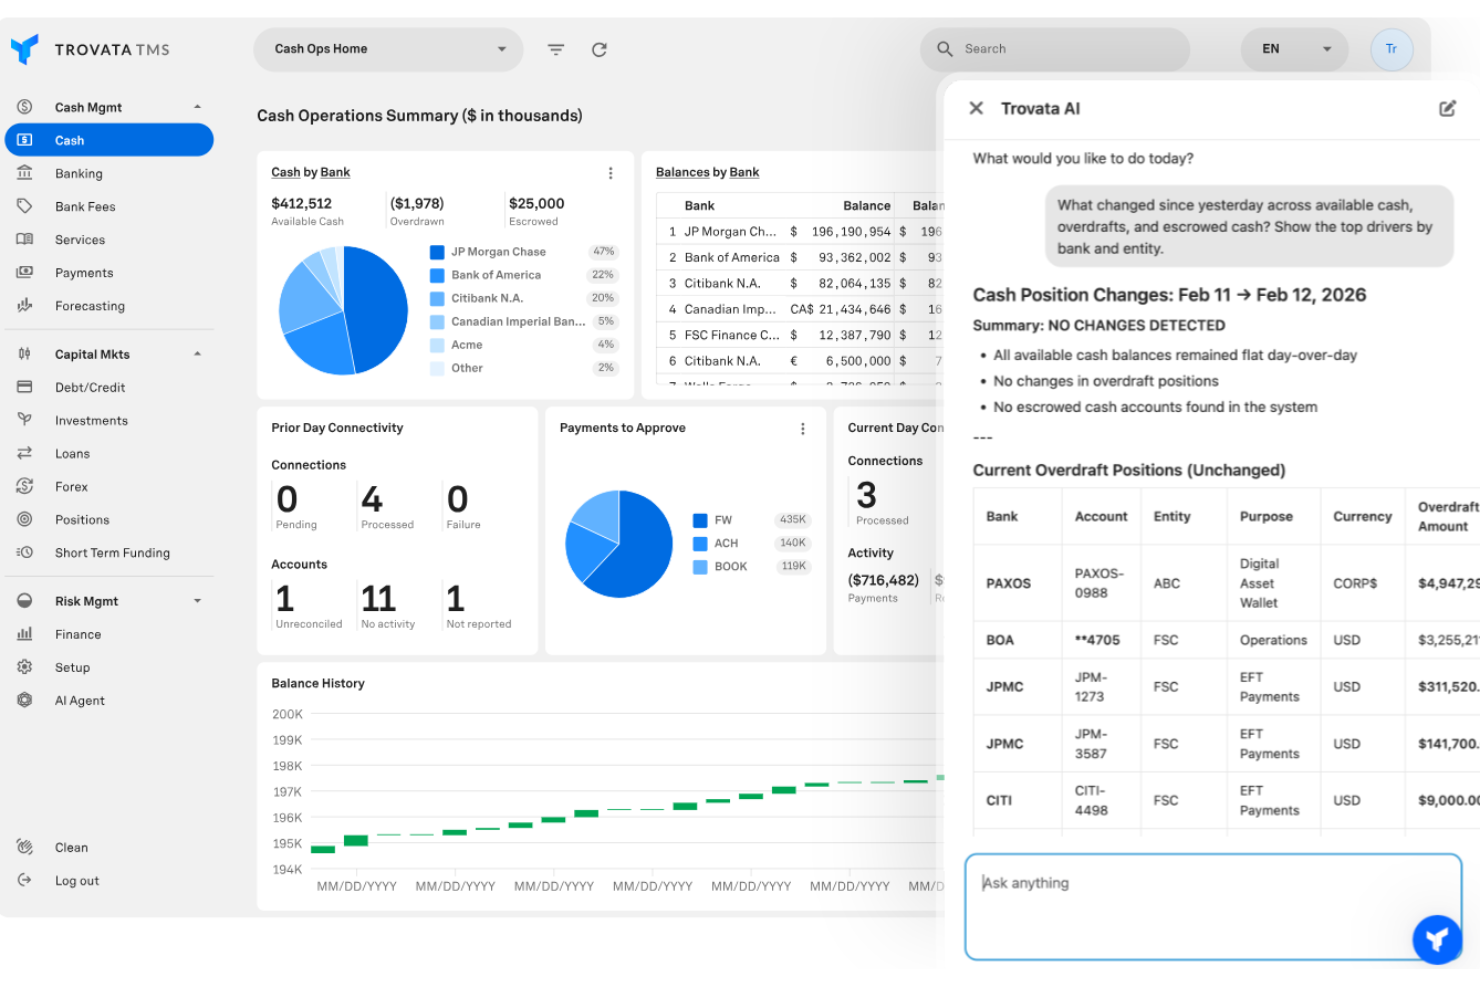
Task: Open the Balances by Bank link
Action: coord(707,172)
